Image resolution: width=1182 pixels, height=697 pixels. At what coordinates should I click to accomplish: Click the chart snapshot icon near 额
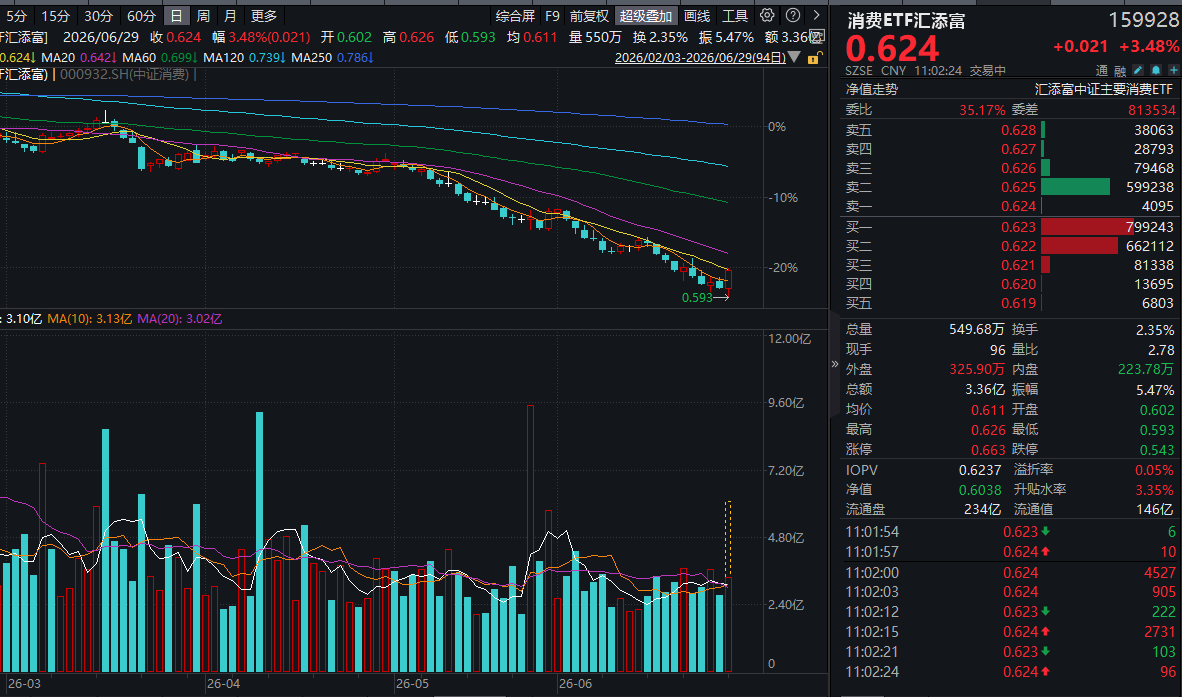[x=818, y=36]
